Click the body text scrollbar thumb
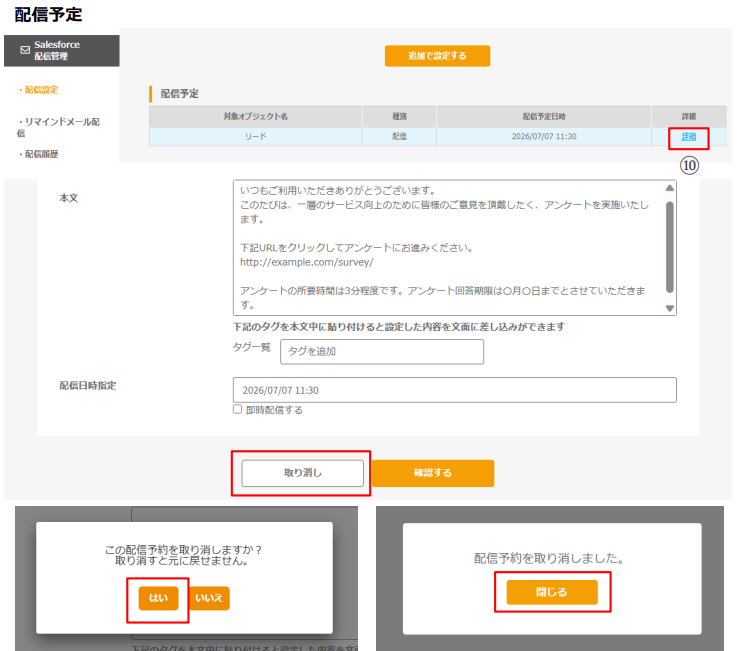The image size is (739, 651). click(x=669, y=247)
